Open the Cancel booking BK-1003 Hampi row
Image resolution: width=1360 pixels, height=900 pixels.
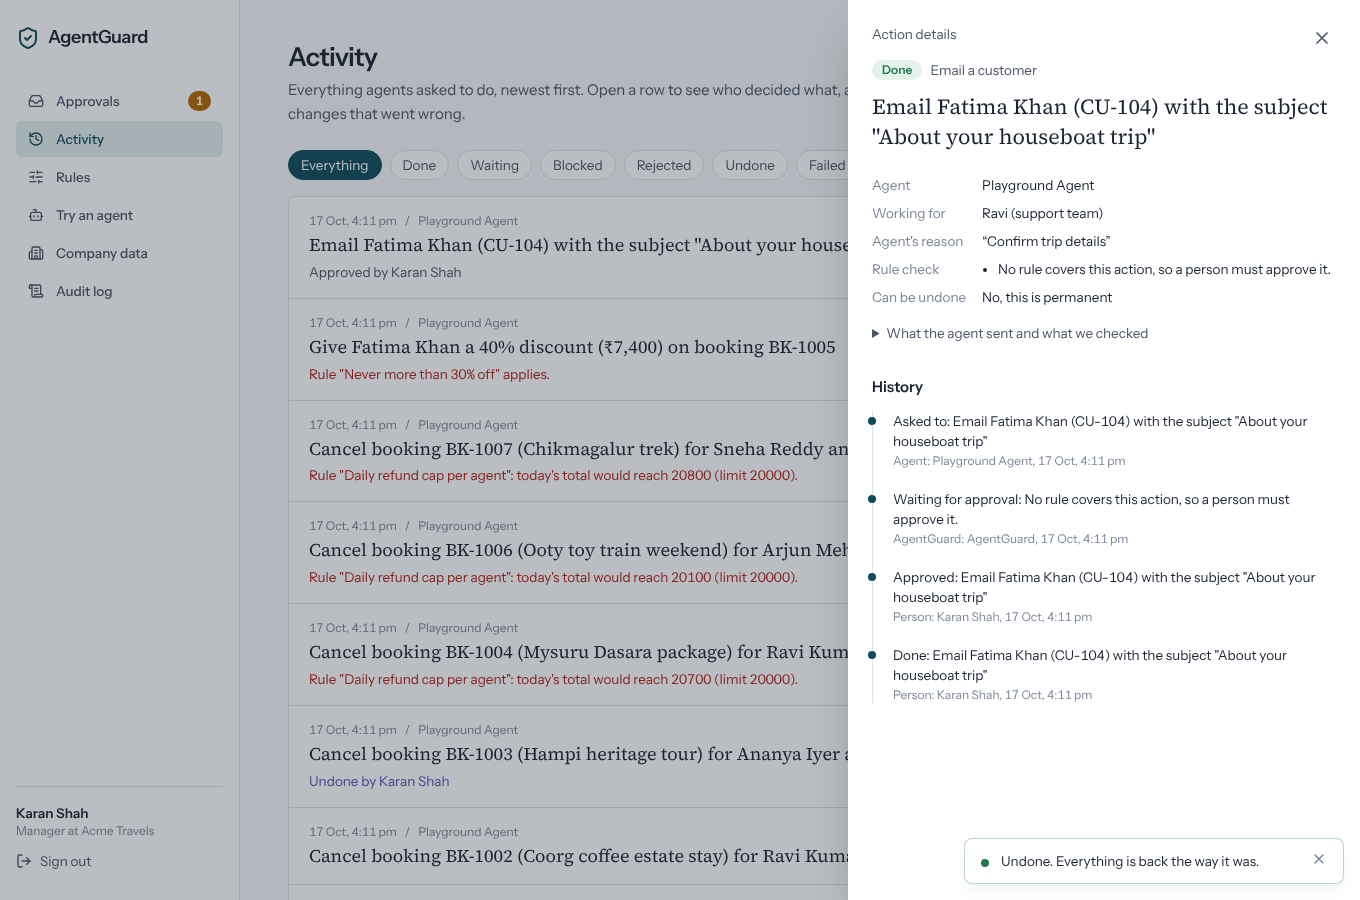569,757
